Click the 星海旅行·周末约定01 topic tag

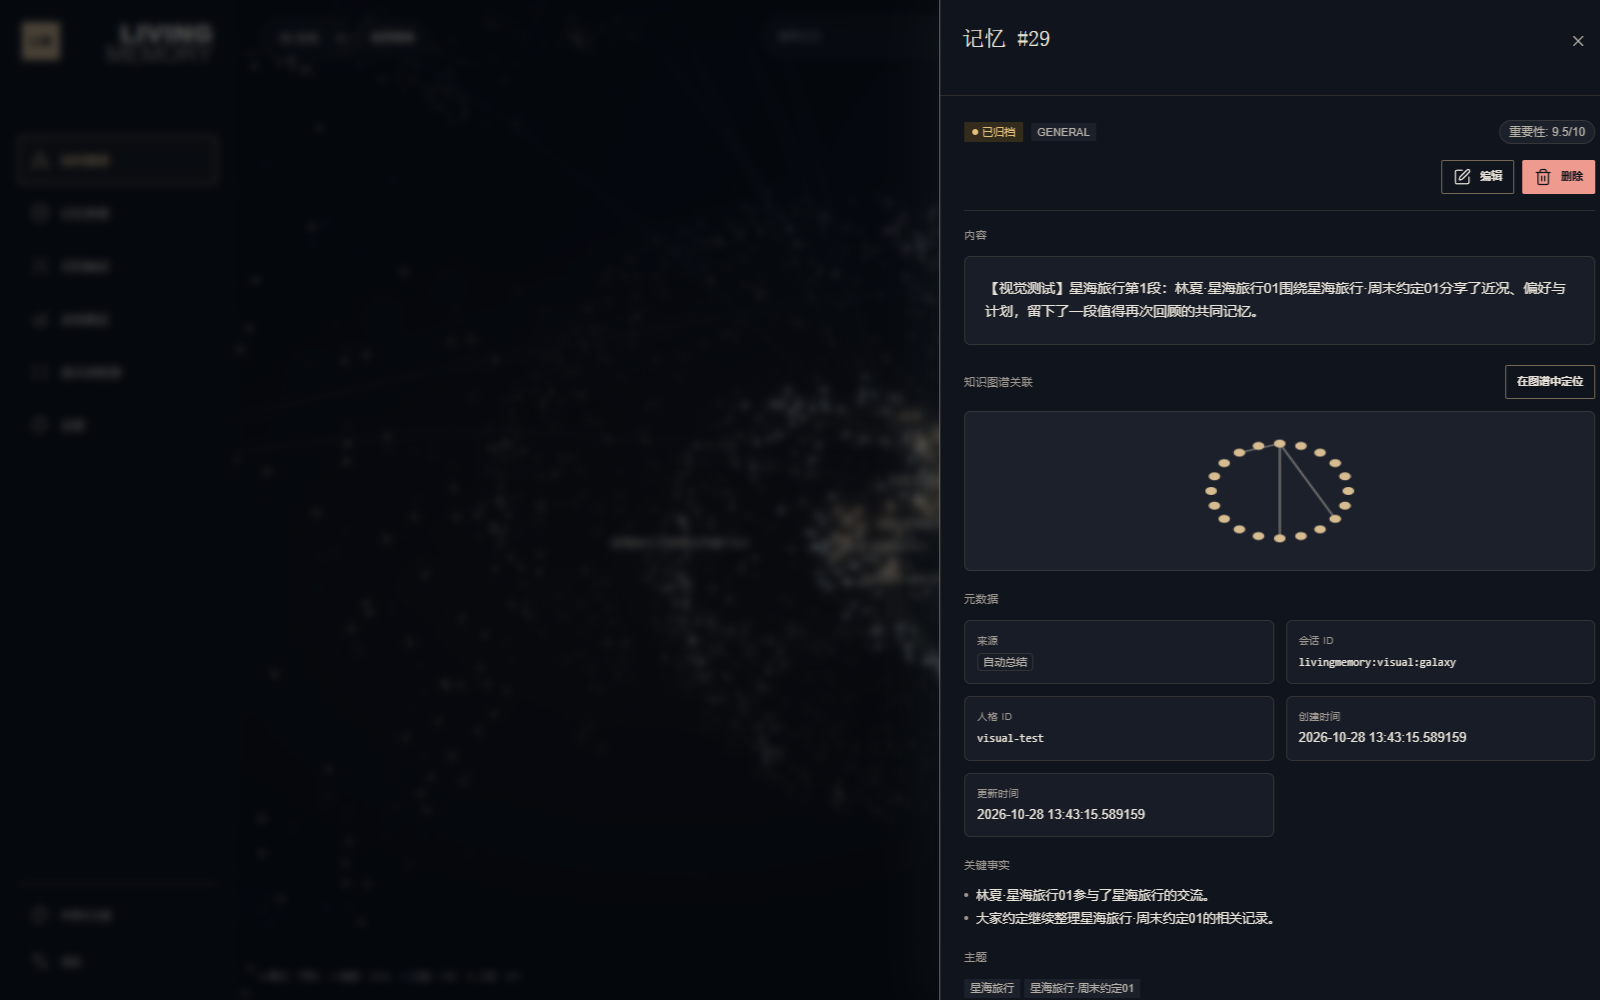click(x=1082, y=988)
